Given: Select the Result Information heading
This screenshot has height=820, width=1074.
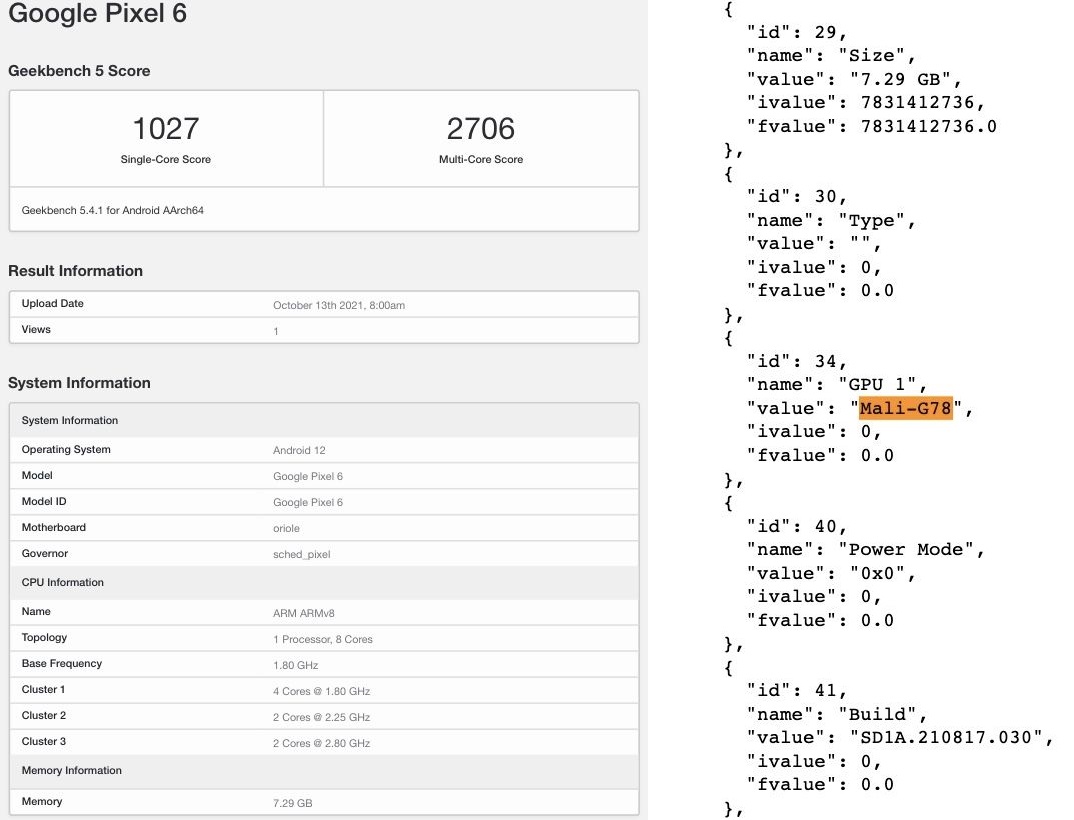Looking at the screenshot, I should click(x=75, y=271).
